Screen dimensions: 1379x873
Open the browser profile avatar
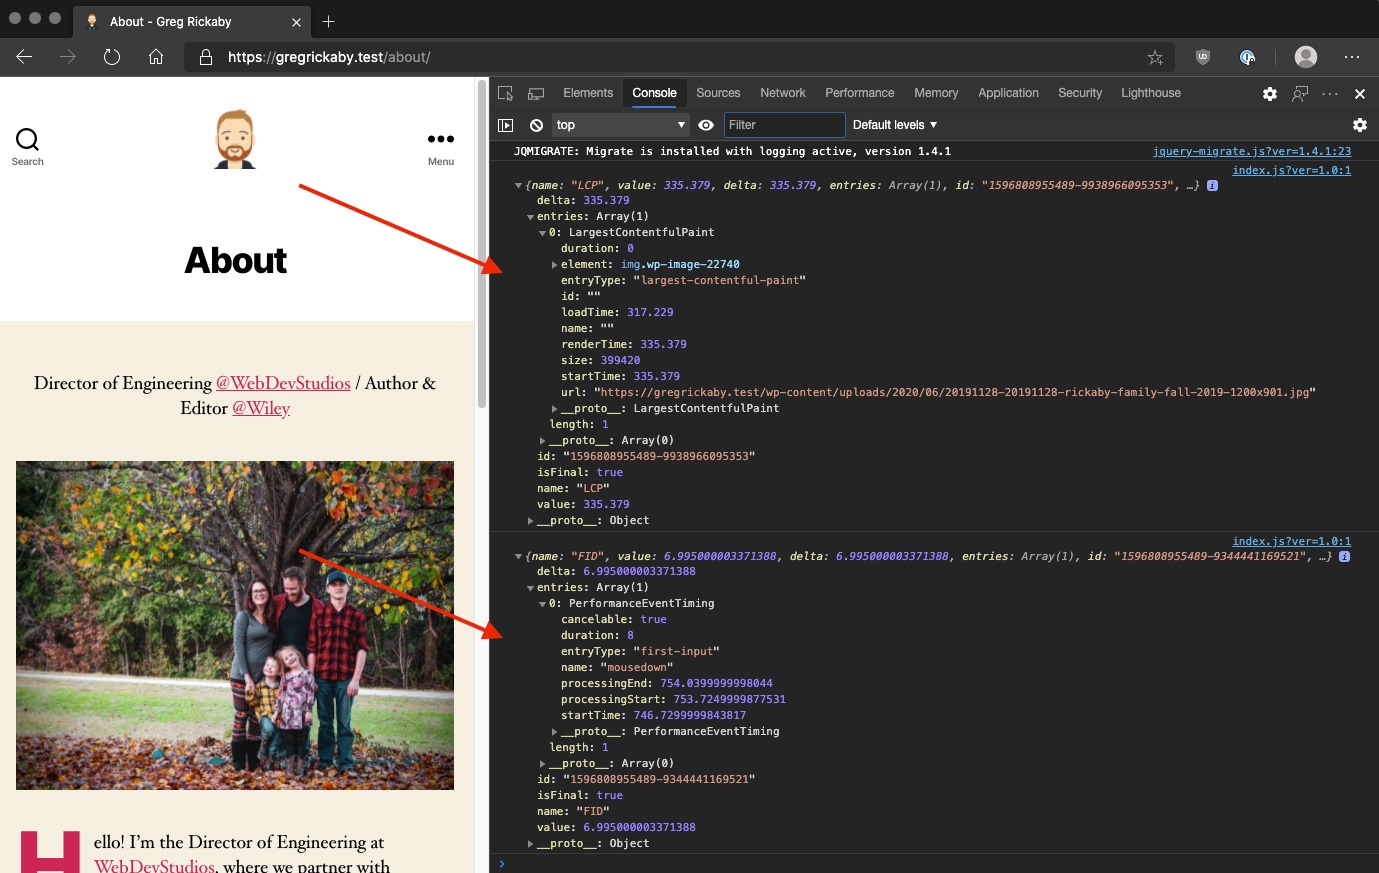(1306, 57)
